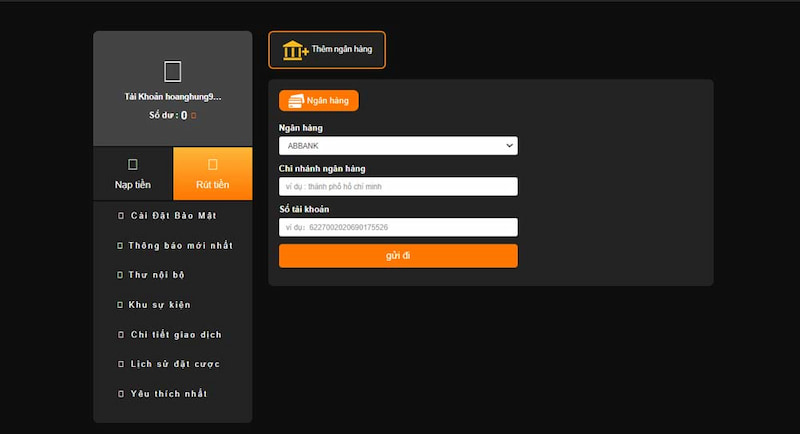Select the Rút tiền tab
This screenshot has height=434, width=800.
point(212,175)
